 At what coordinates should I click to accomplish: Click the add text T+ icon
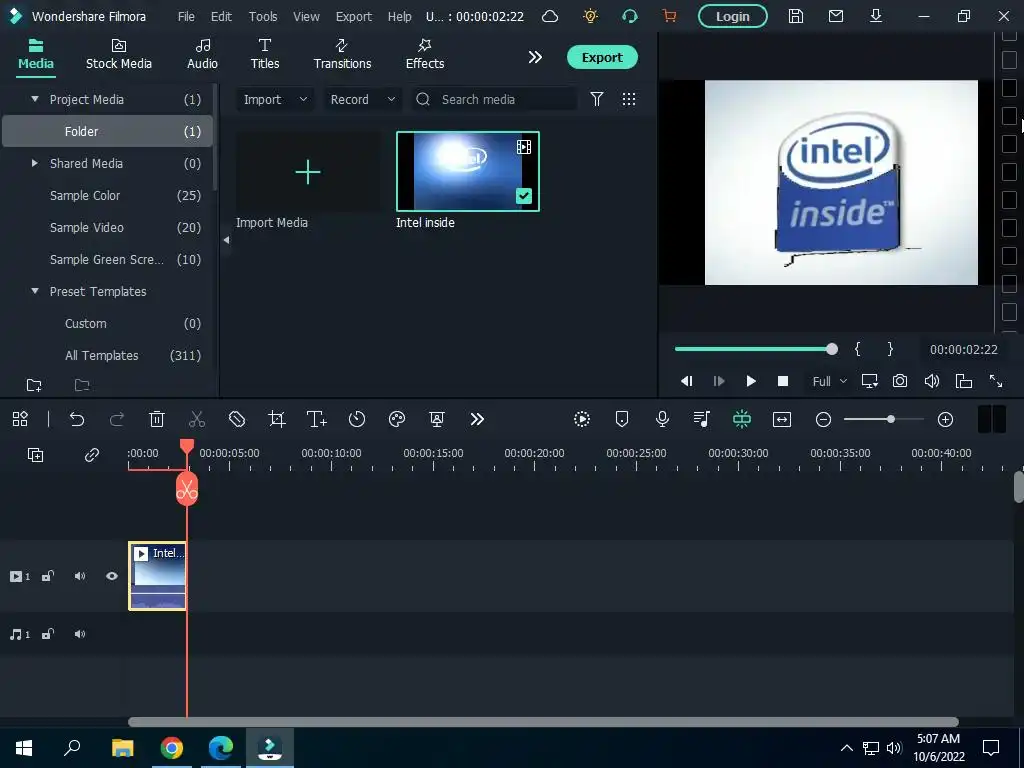pos(317,419)
